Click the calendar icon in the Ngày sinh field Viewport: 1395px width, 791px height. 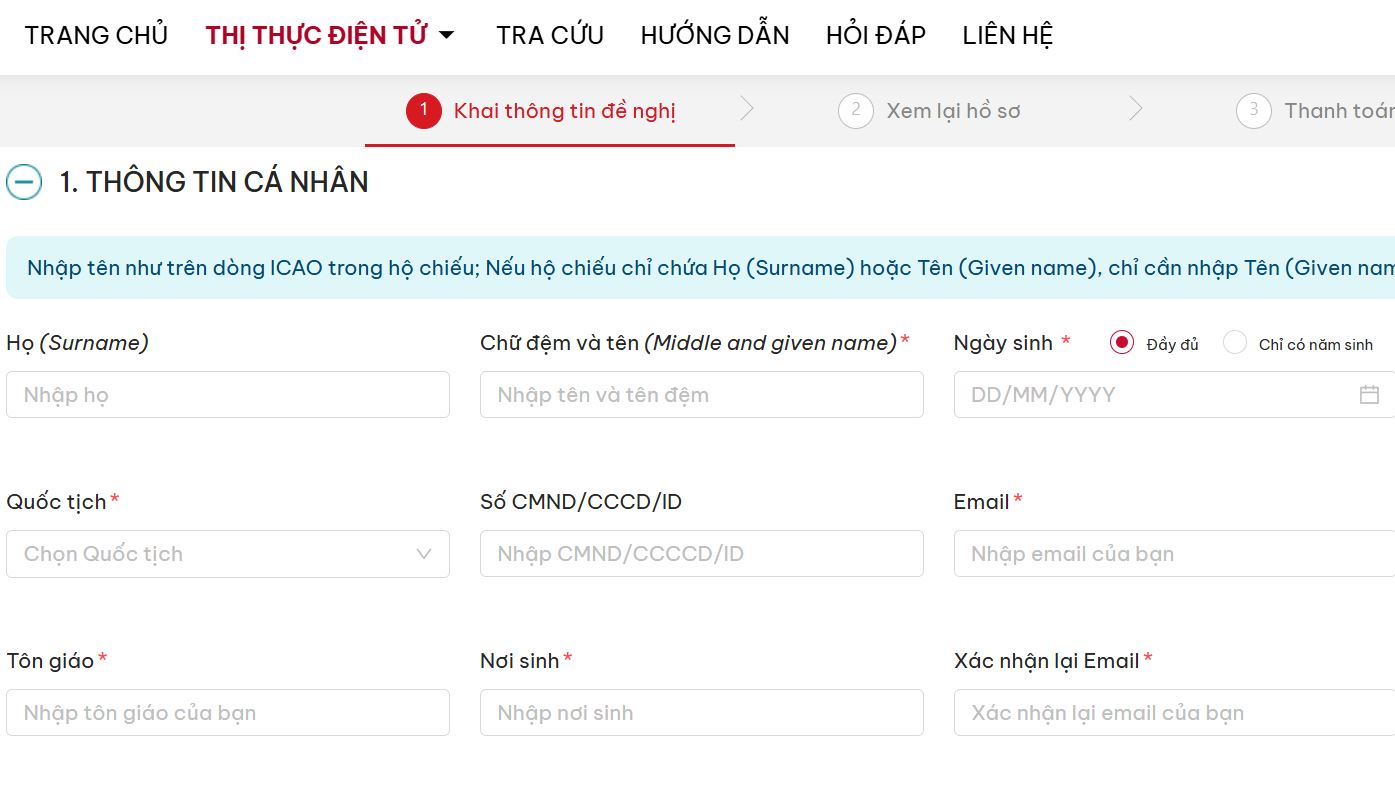1369,394
